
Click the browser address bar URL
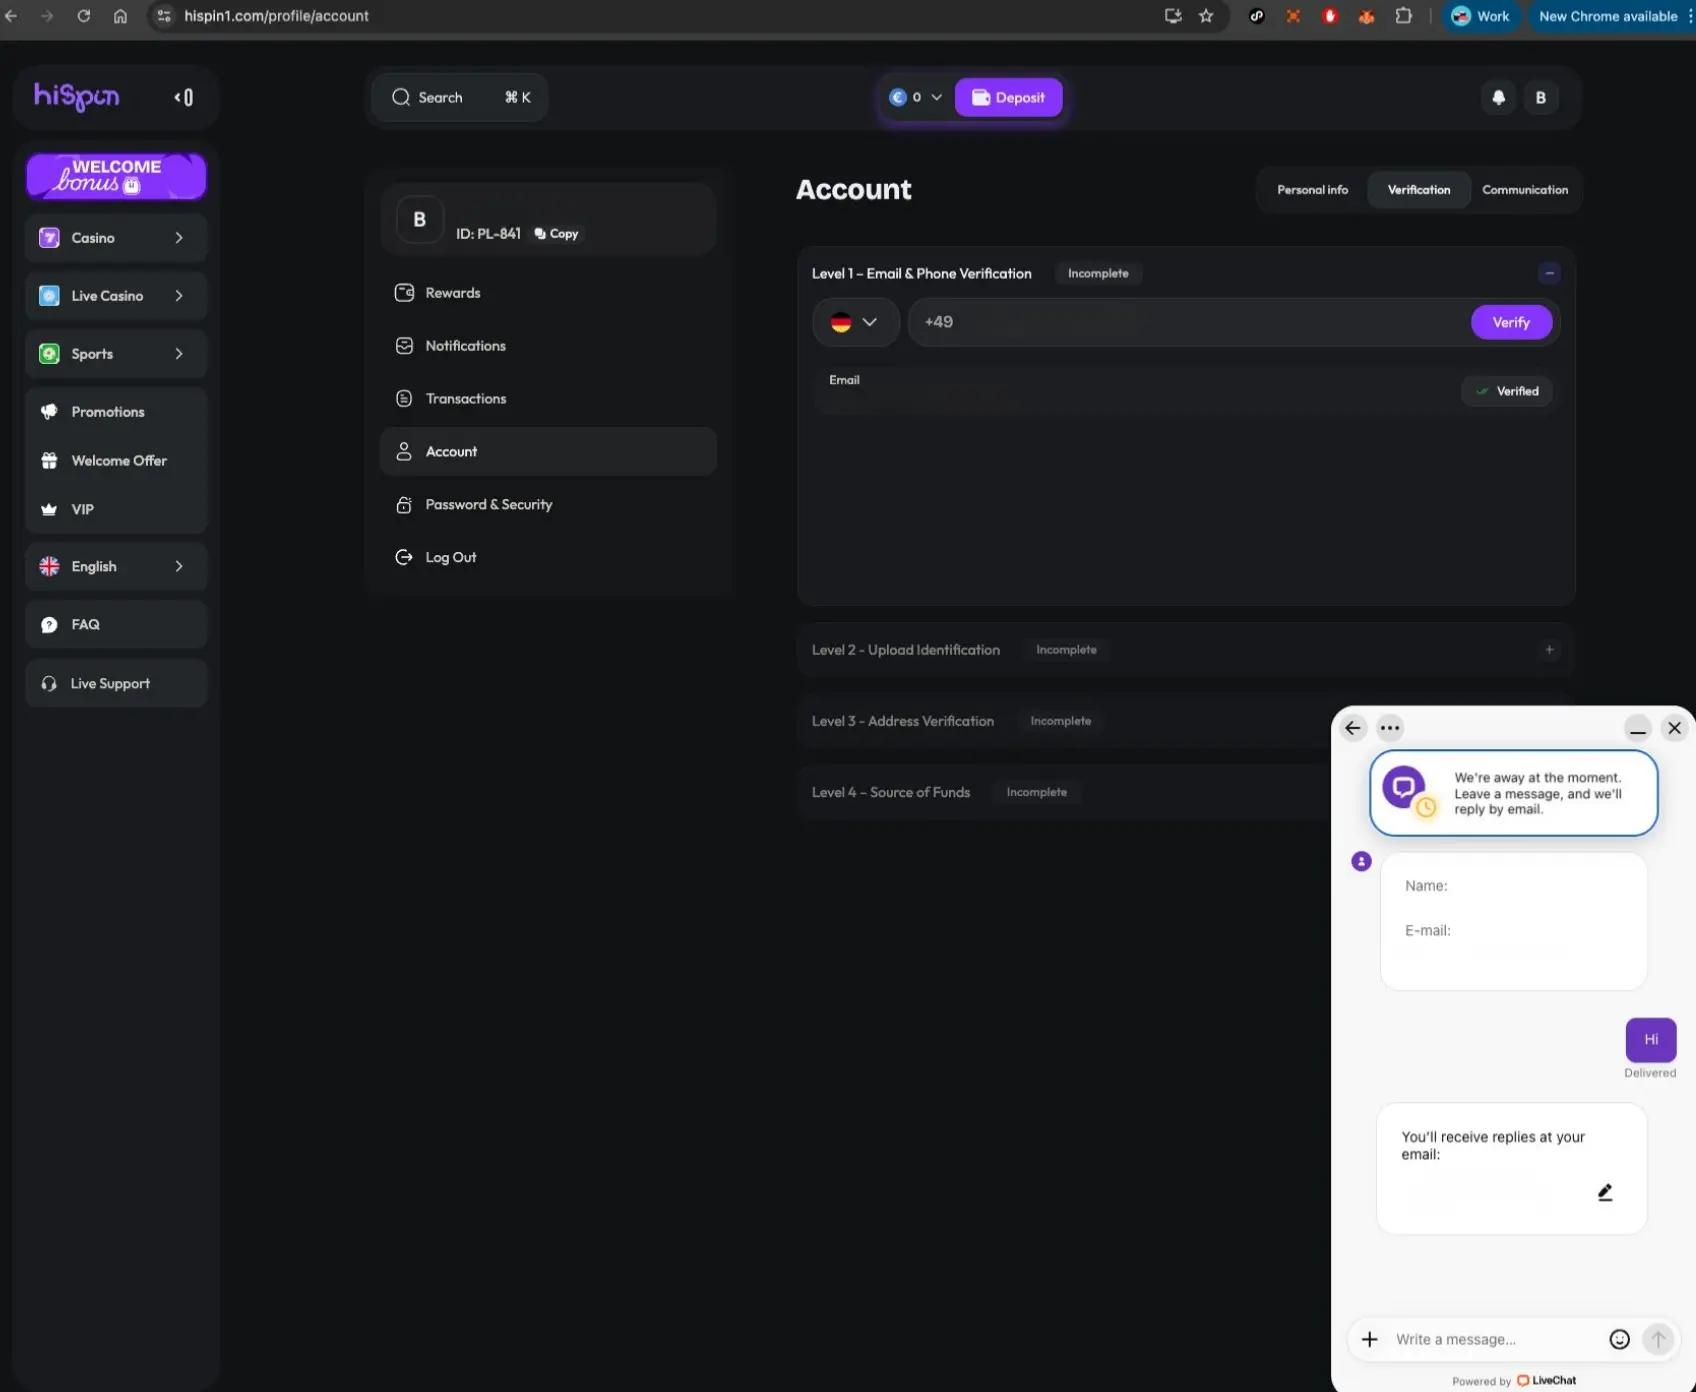click(x=276, y=16)
